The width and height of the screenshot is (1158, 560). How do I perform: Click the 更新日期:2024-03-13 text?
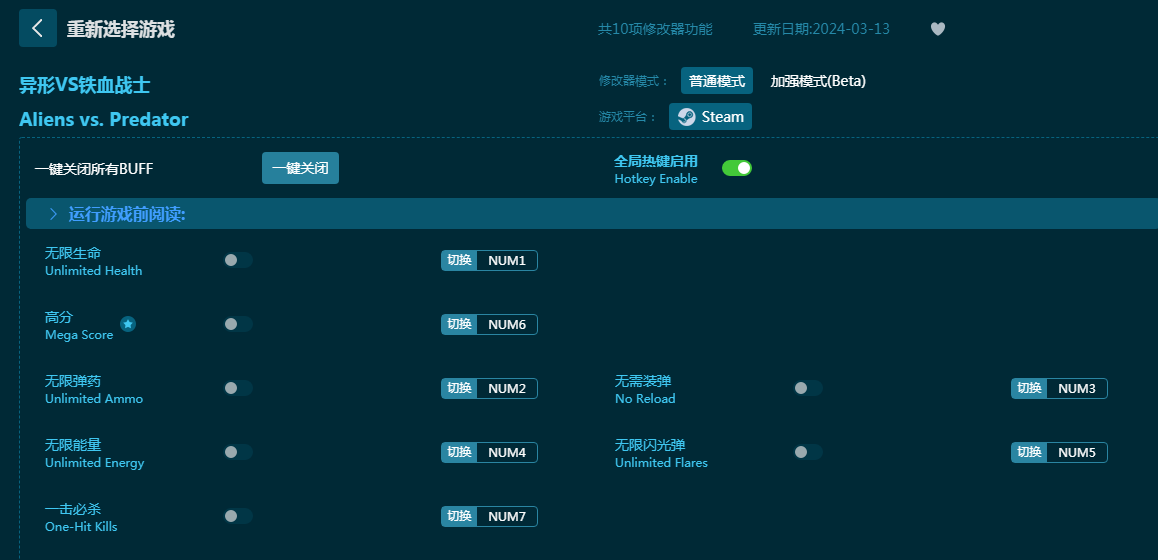coord(821,29)
